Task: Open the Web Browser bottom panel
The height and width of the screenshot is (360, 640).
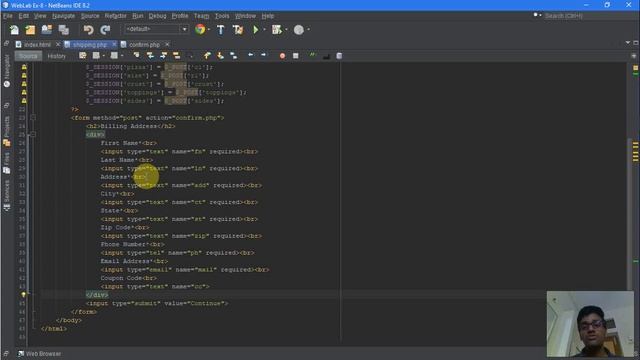Action: click(40, 354)
